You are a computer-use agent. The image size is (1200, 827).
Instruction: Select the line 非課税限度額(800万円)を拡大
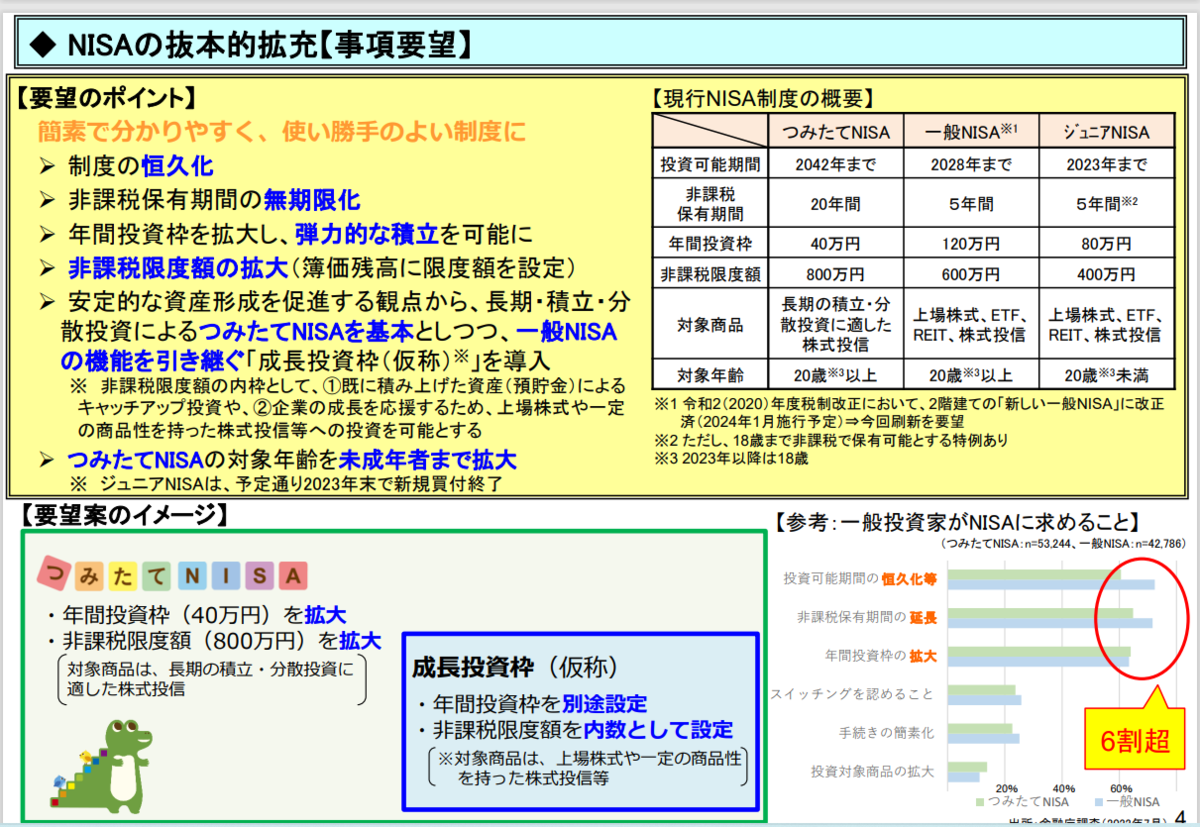213,639
